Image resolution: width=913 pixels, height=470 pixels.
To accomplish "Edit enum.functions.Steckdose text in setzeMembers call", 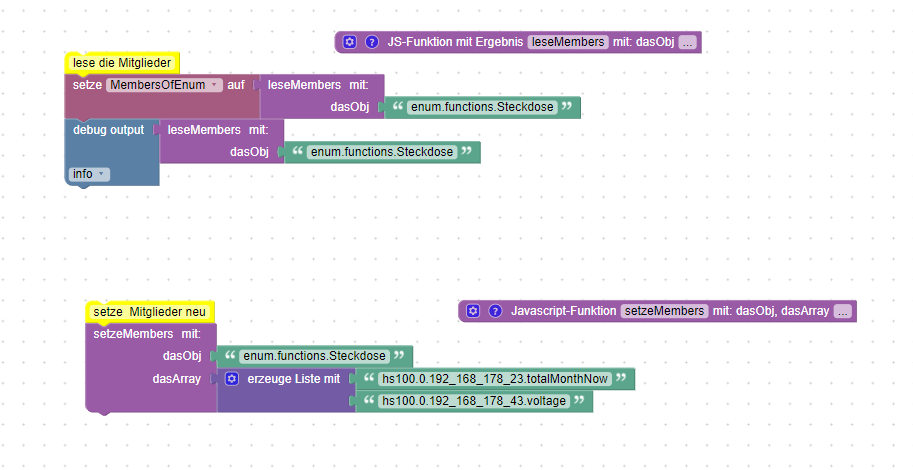I will [314, 356].
